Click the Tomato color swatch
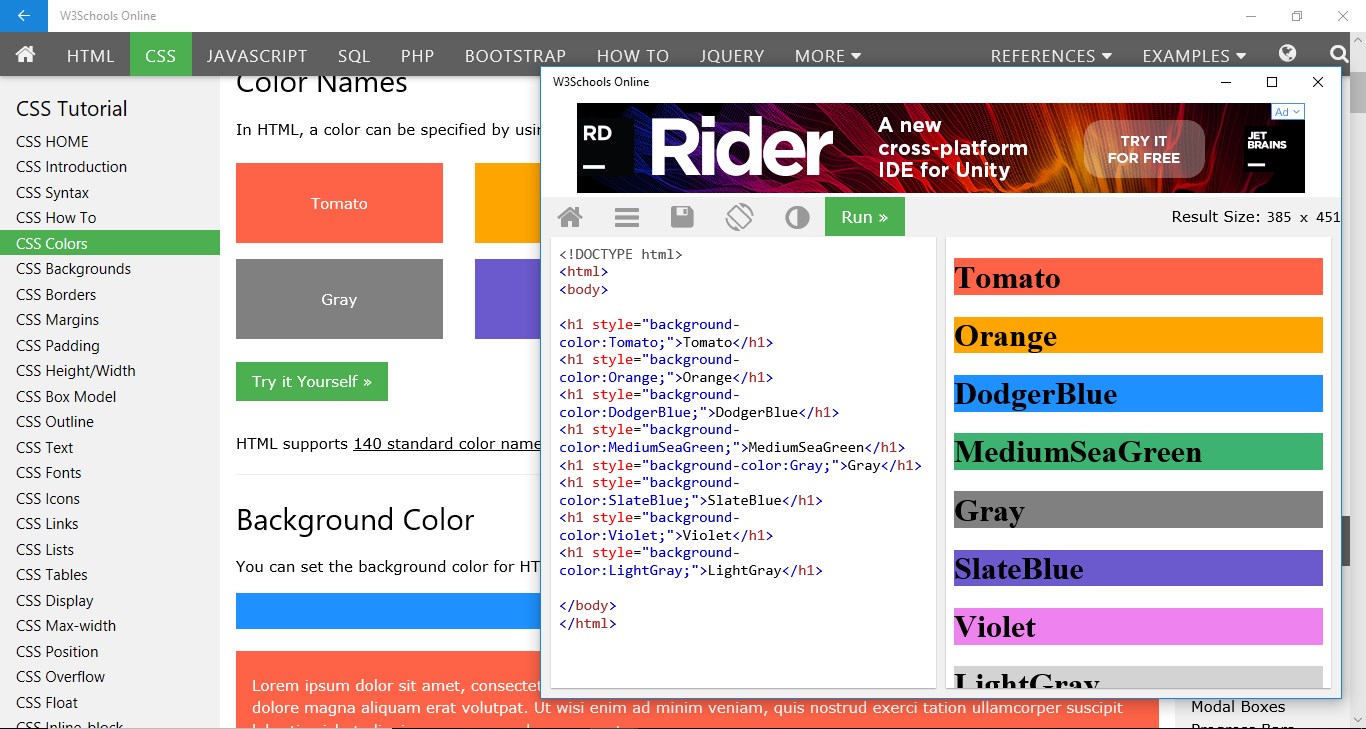 (x=339, y=203)
